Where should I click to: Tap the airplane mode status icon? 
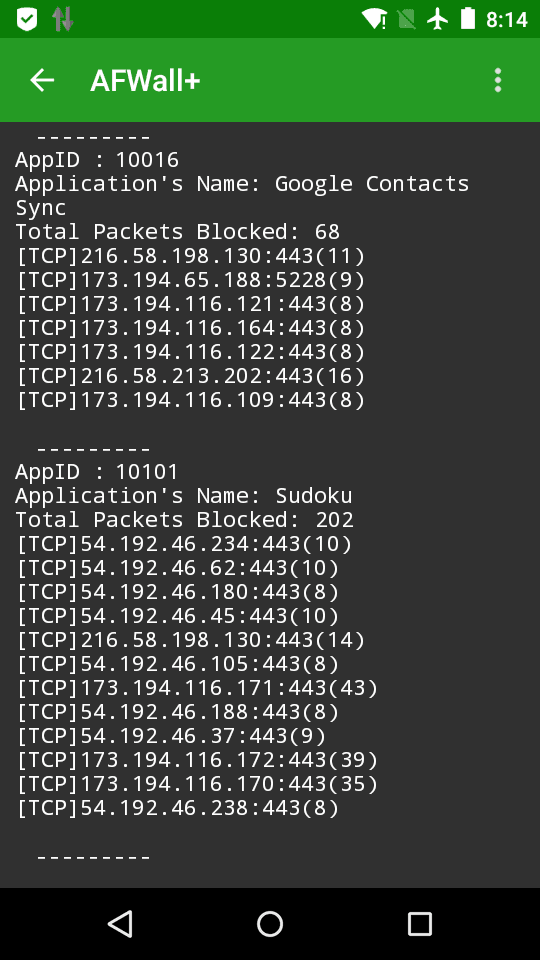pos(438,20)
